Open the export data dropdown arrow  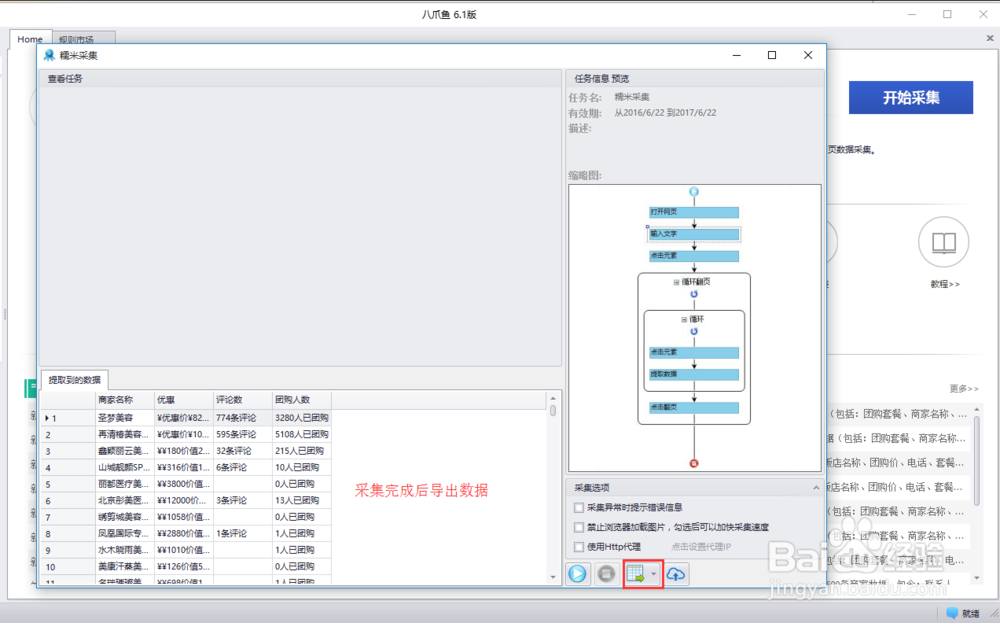pos(653,575)
